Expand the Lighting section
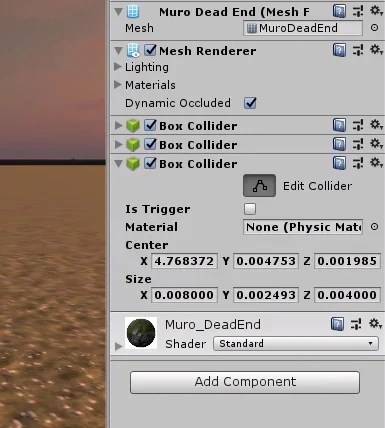 point(117,67)
